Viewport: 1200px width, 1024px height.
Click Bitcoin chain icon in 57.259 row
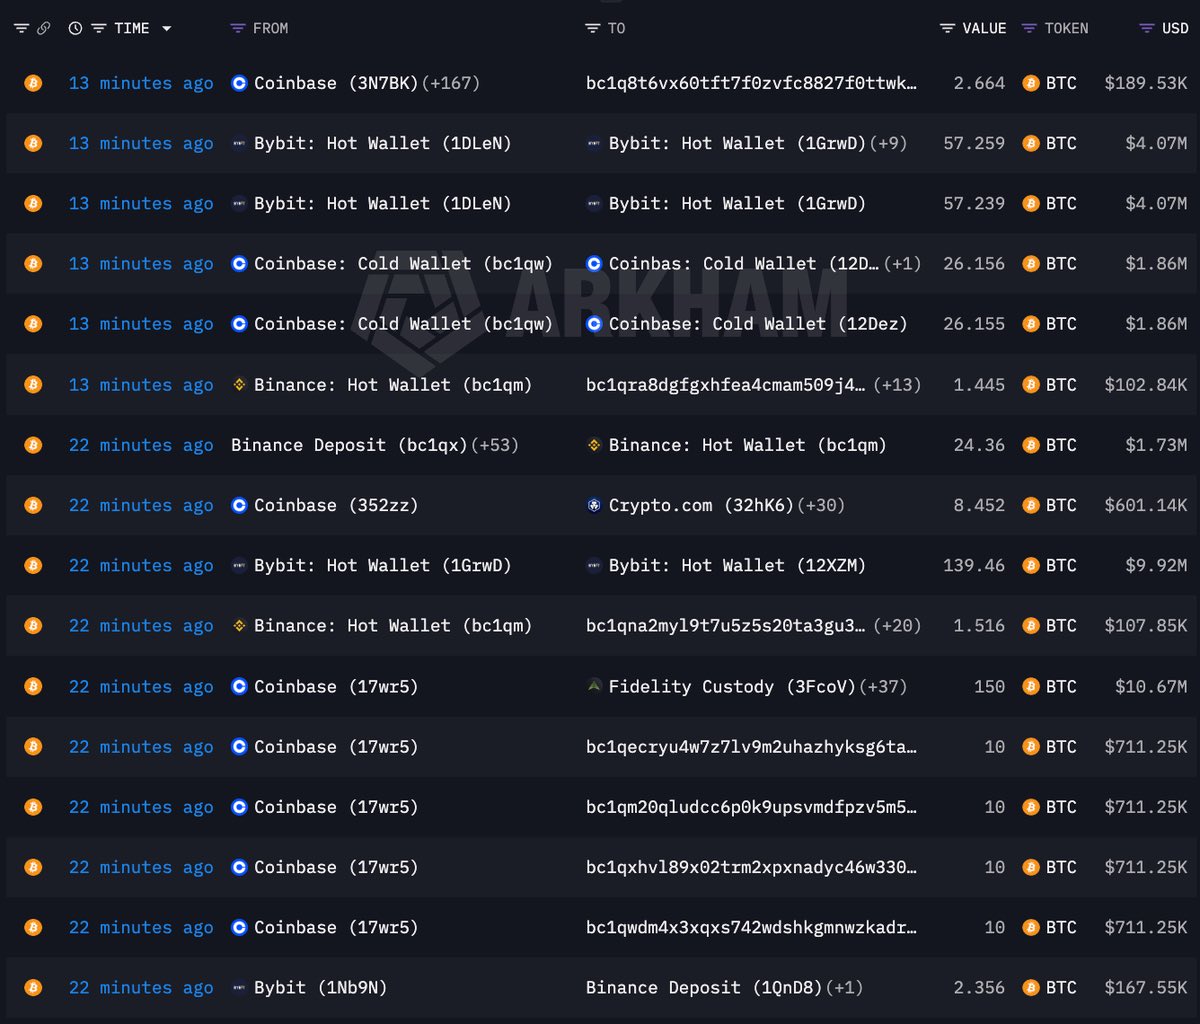point(33,143)
